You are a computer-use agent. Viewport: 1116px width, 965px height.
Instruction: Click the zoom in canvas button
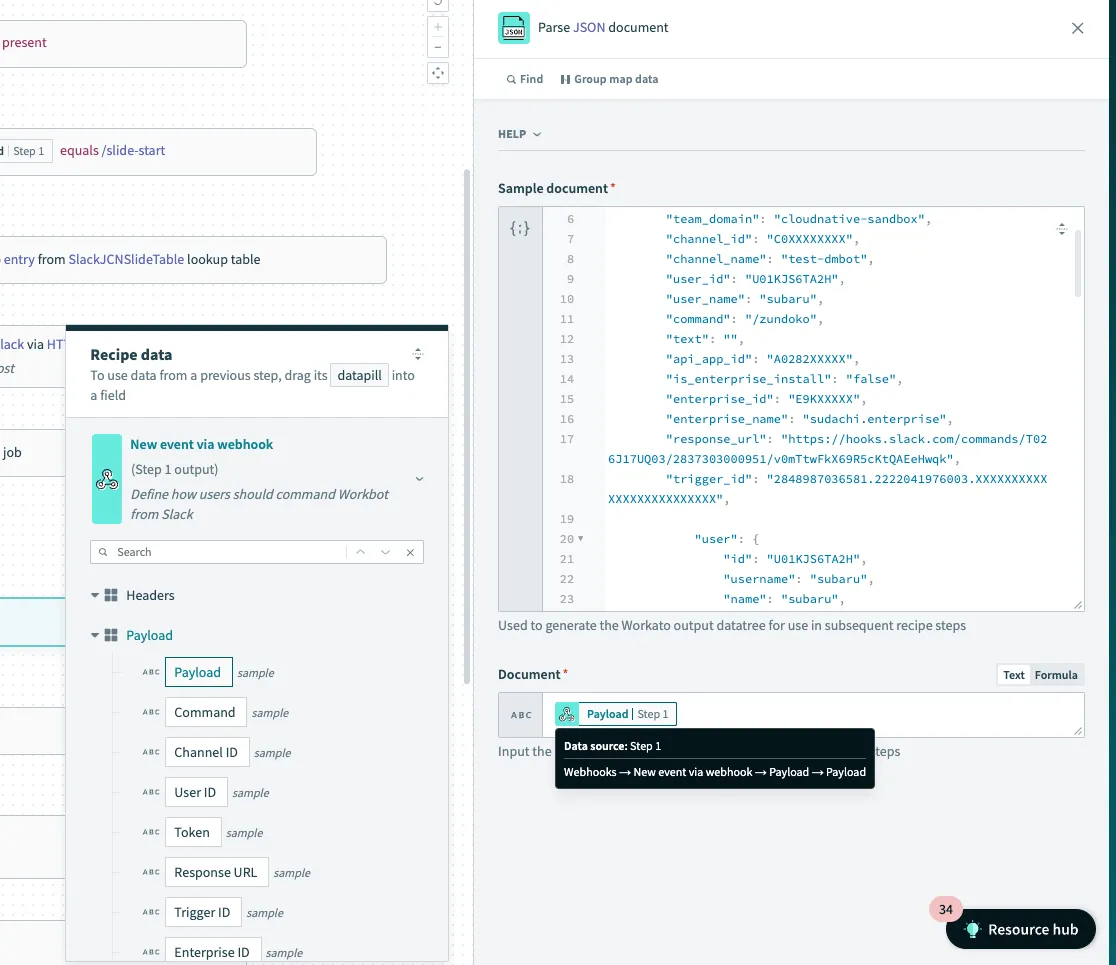click(x=437, y=28)
